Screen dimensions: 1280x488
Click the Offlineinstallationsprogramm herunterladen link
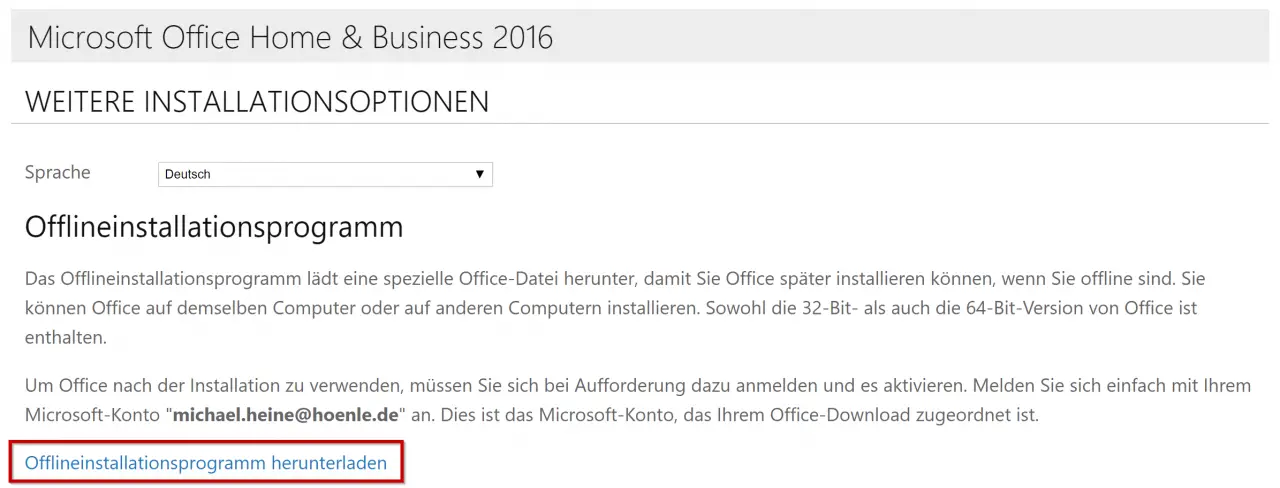click(205, 463)
